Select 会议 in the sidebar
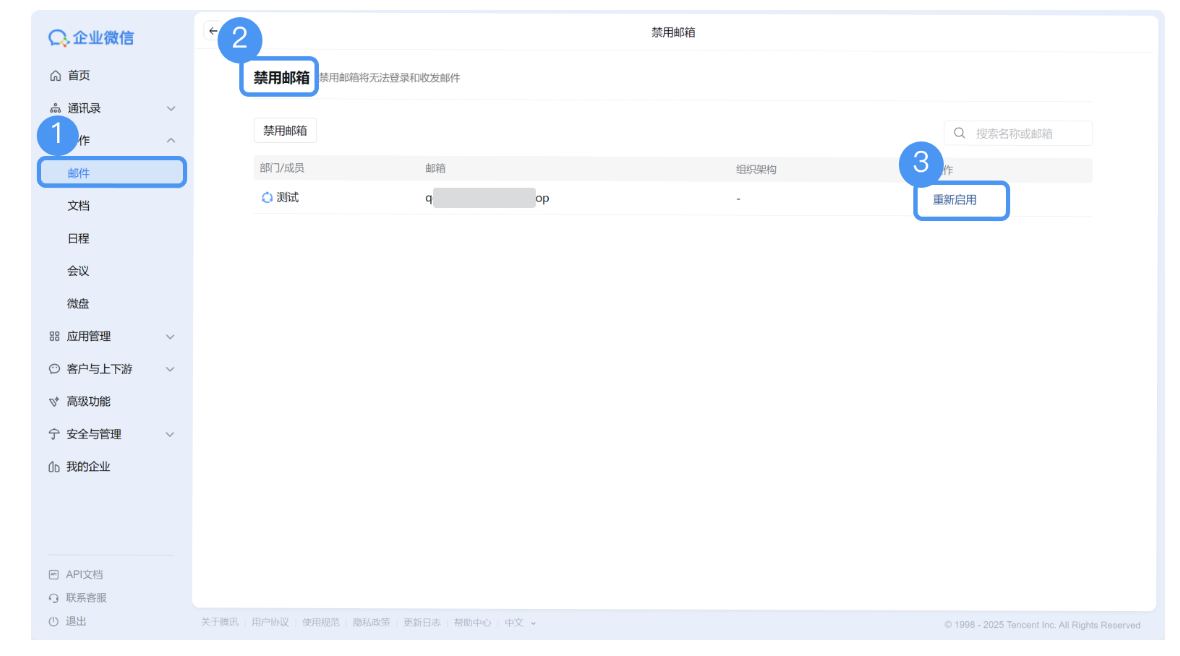 click(78, 271)
